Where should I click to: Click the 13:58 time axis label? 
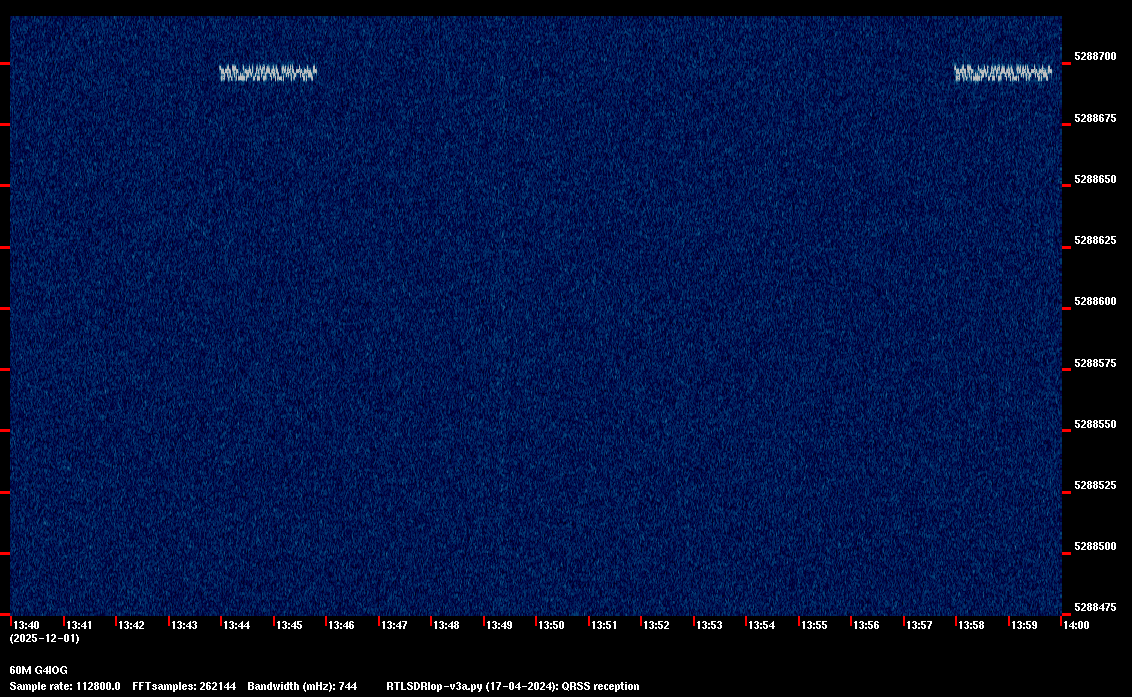tap(972, 625)
